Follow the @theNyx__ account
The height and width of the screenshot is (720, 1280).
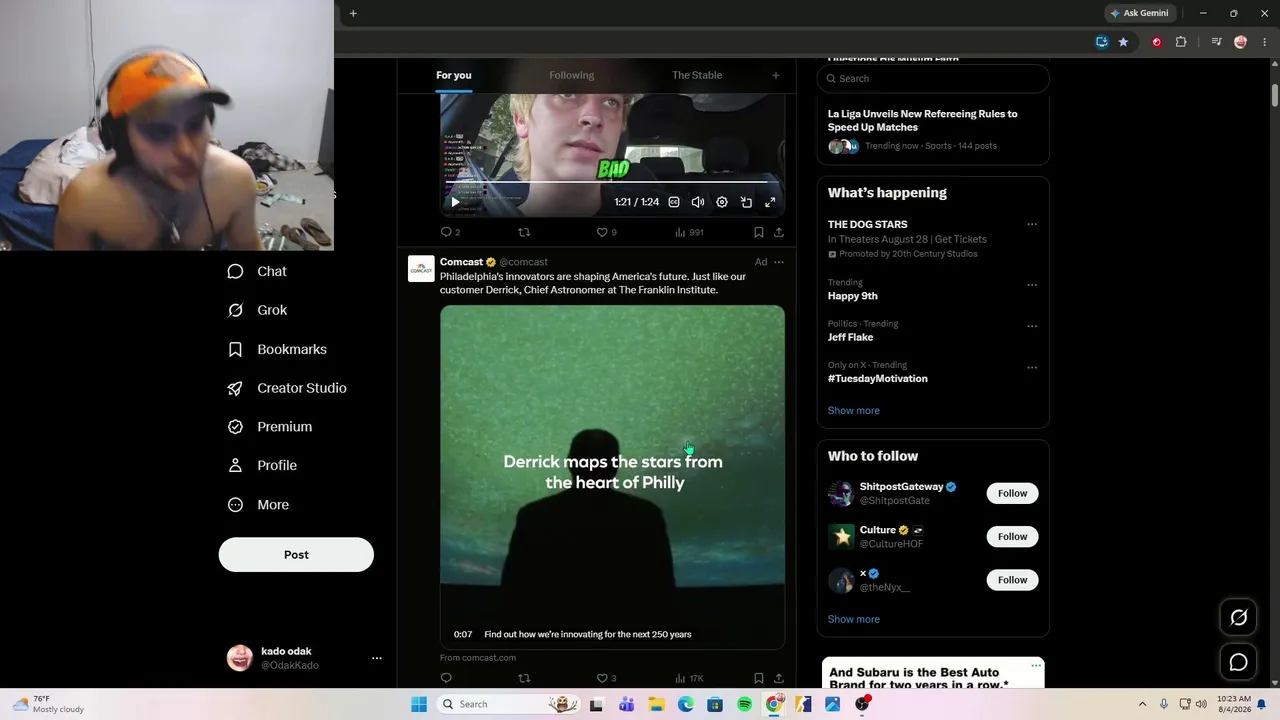tap(1012, 580)
